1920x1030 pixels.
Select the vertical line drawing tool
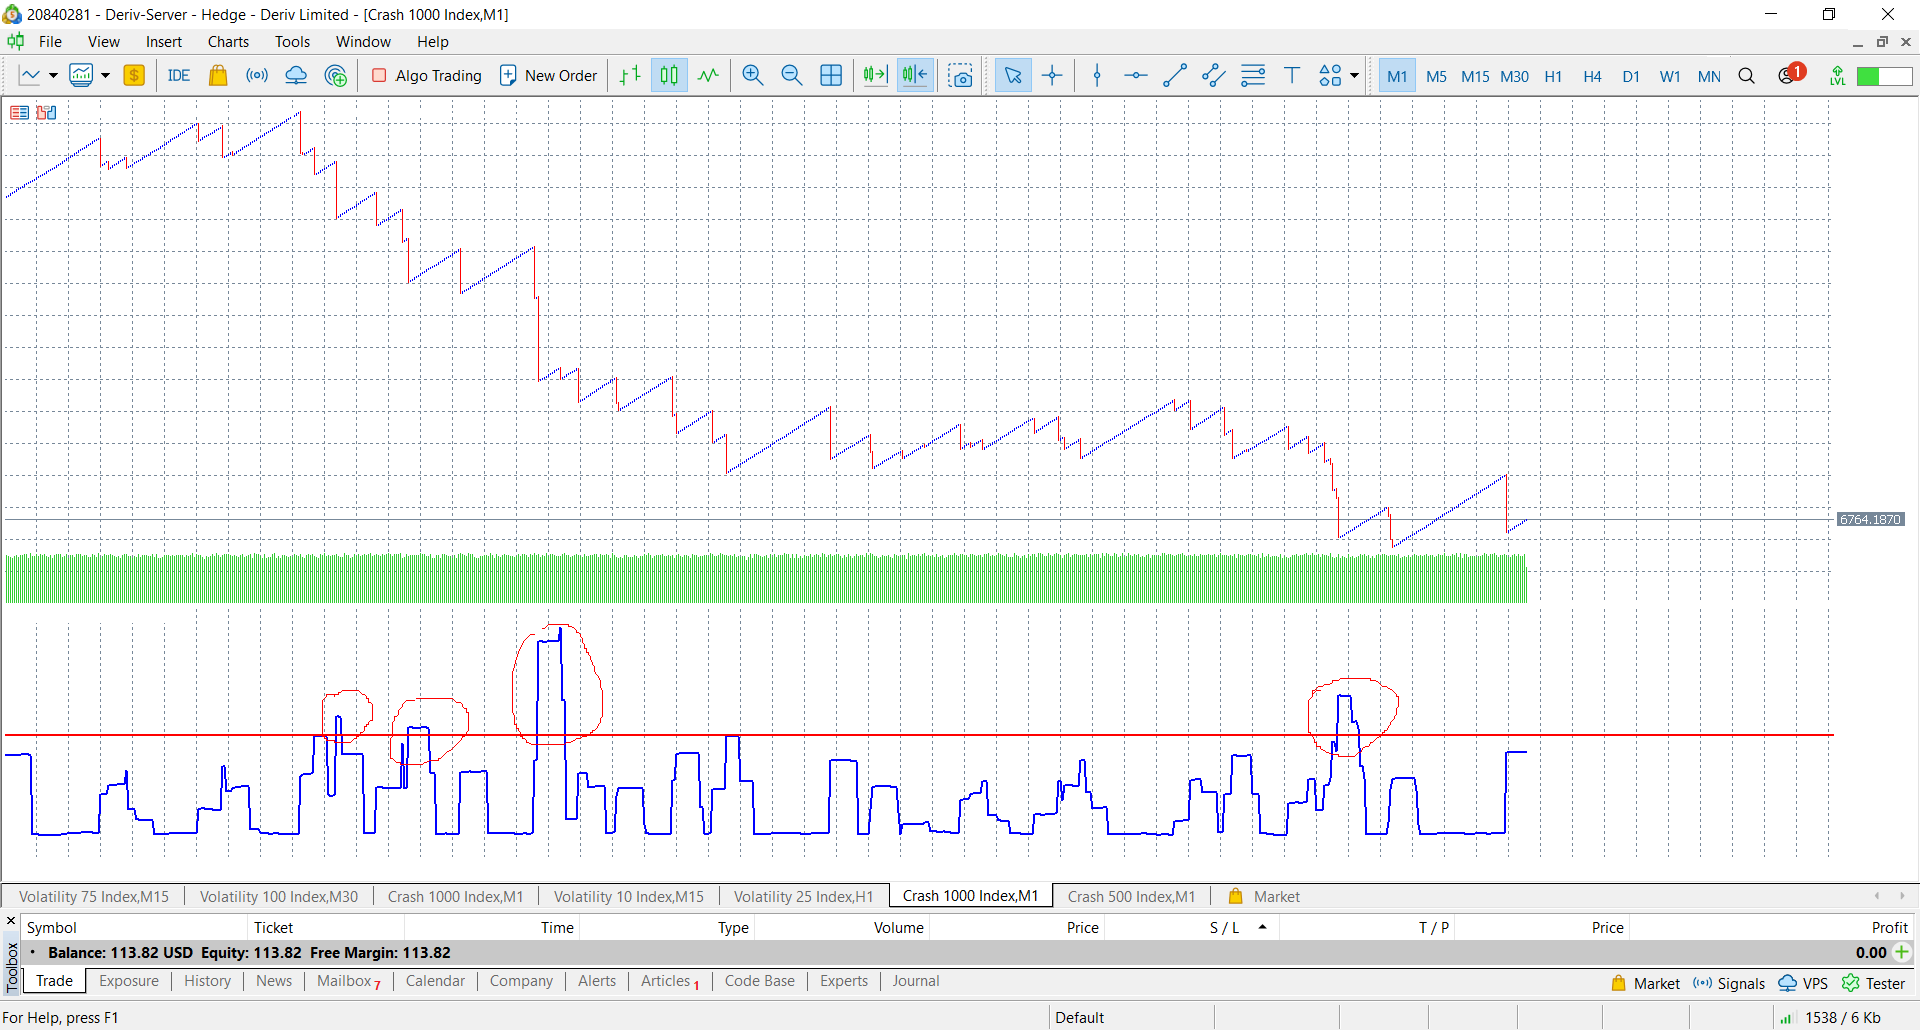coord(1097,76)
